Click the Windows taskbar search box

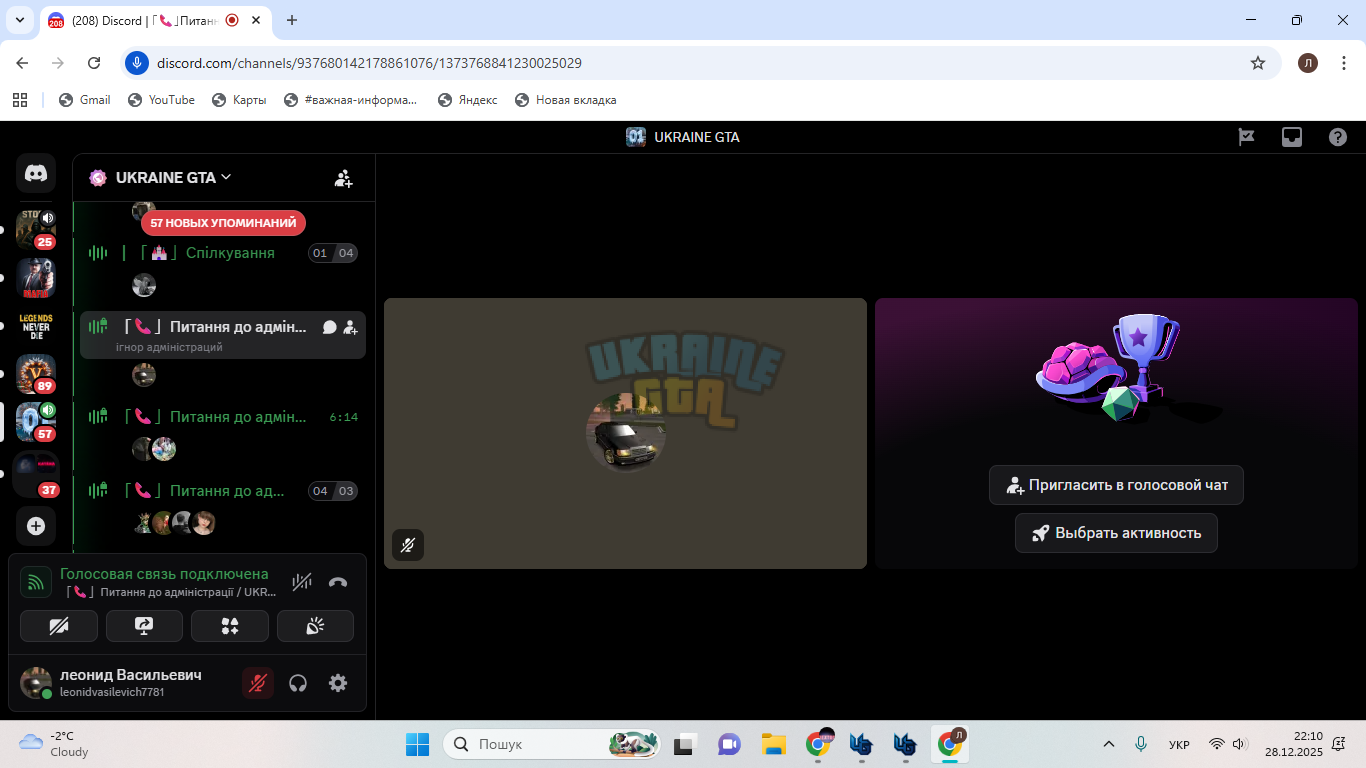click(553, 744)
